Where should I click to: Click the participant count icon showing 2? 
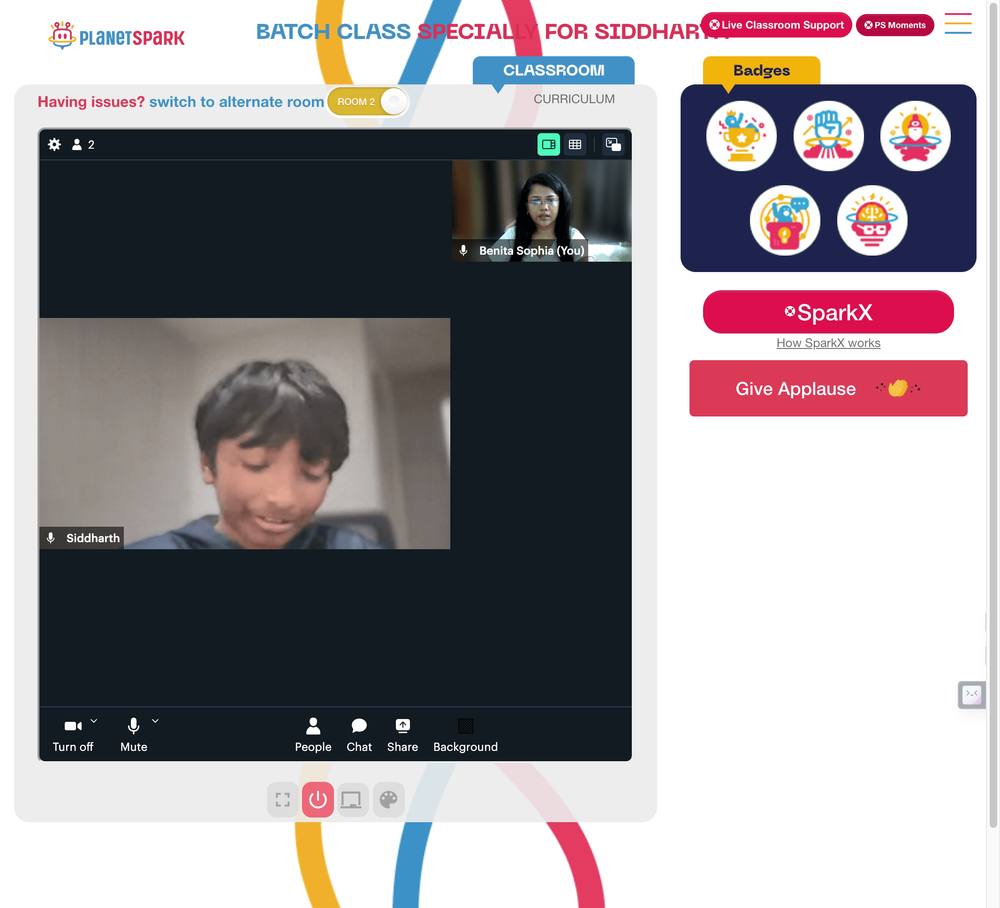pyautogui.click(x=83, y=145)
